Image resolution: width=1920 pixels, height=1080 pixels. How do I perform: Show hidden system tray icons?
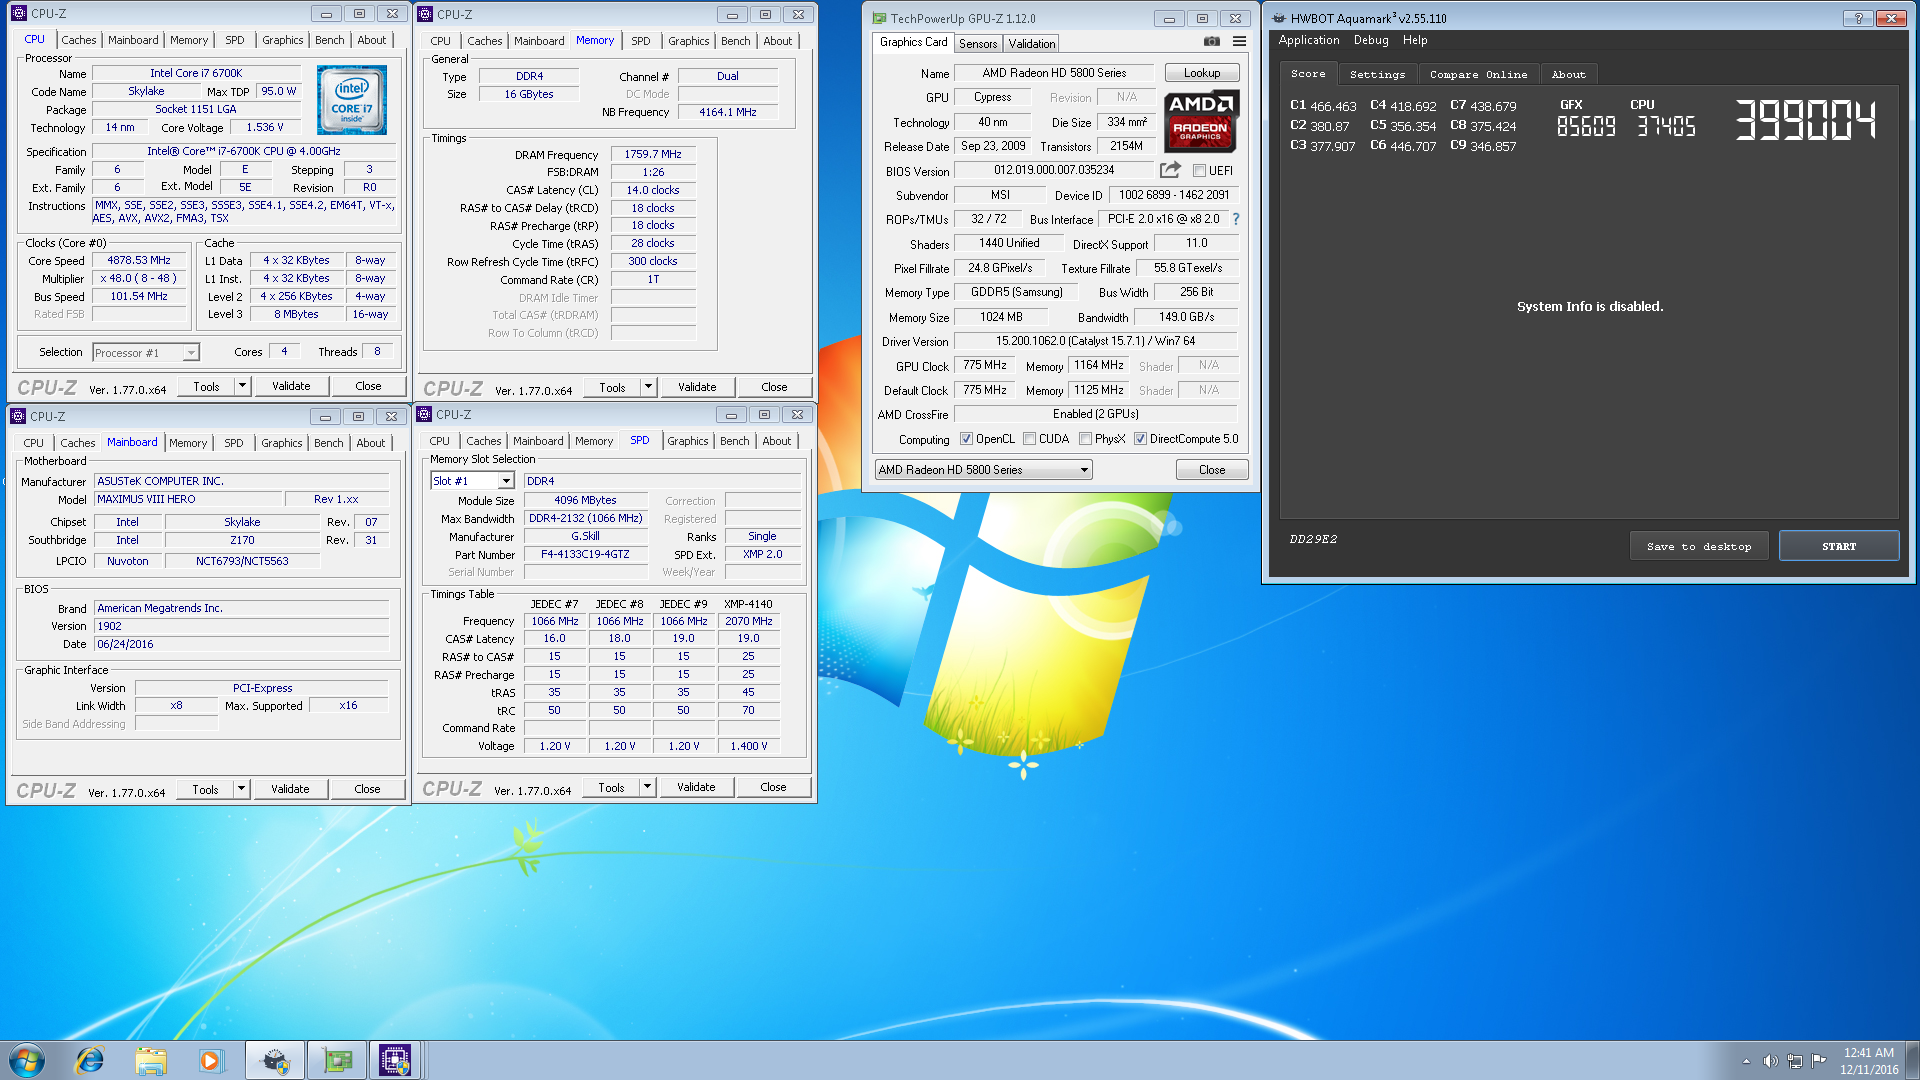(1746, 1061)
